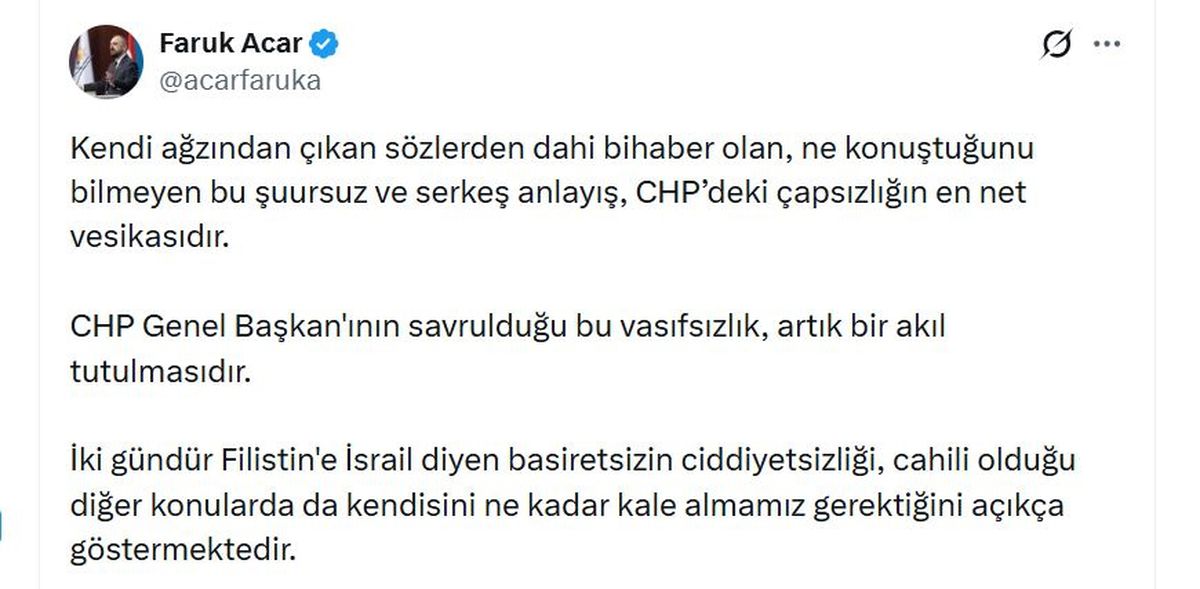Click the three-dot overflow icon on the post

1105,42
